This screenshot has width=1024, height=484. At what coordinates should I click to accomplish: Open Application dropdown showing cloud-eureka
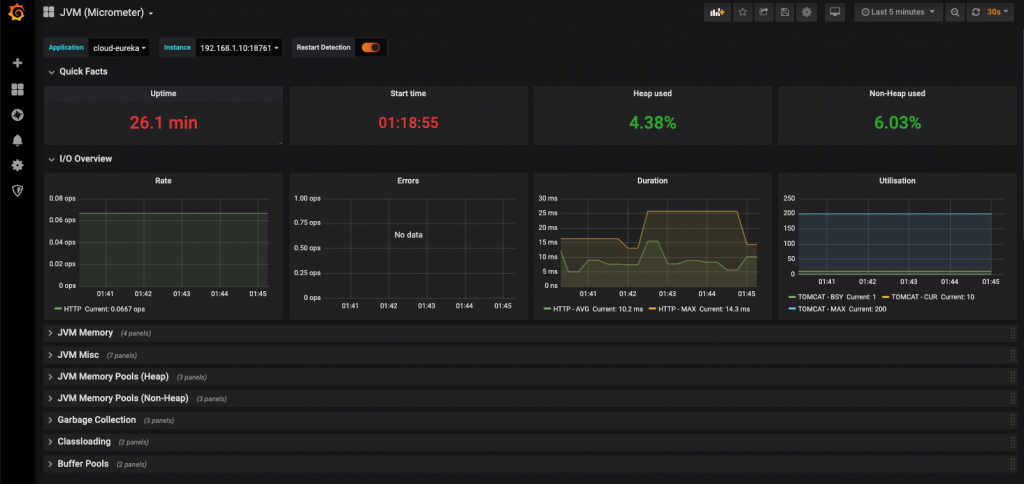[120, 48]
